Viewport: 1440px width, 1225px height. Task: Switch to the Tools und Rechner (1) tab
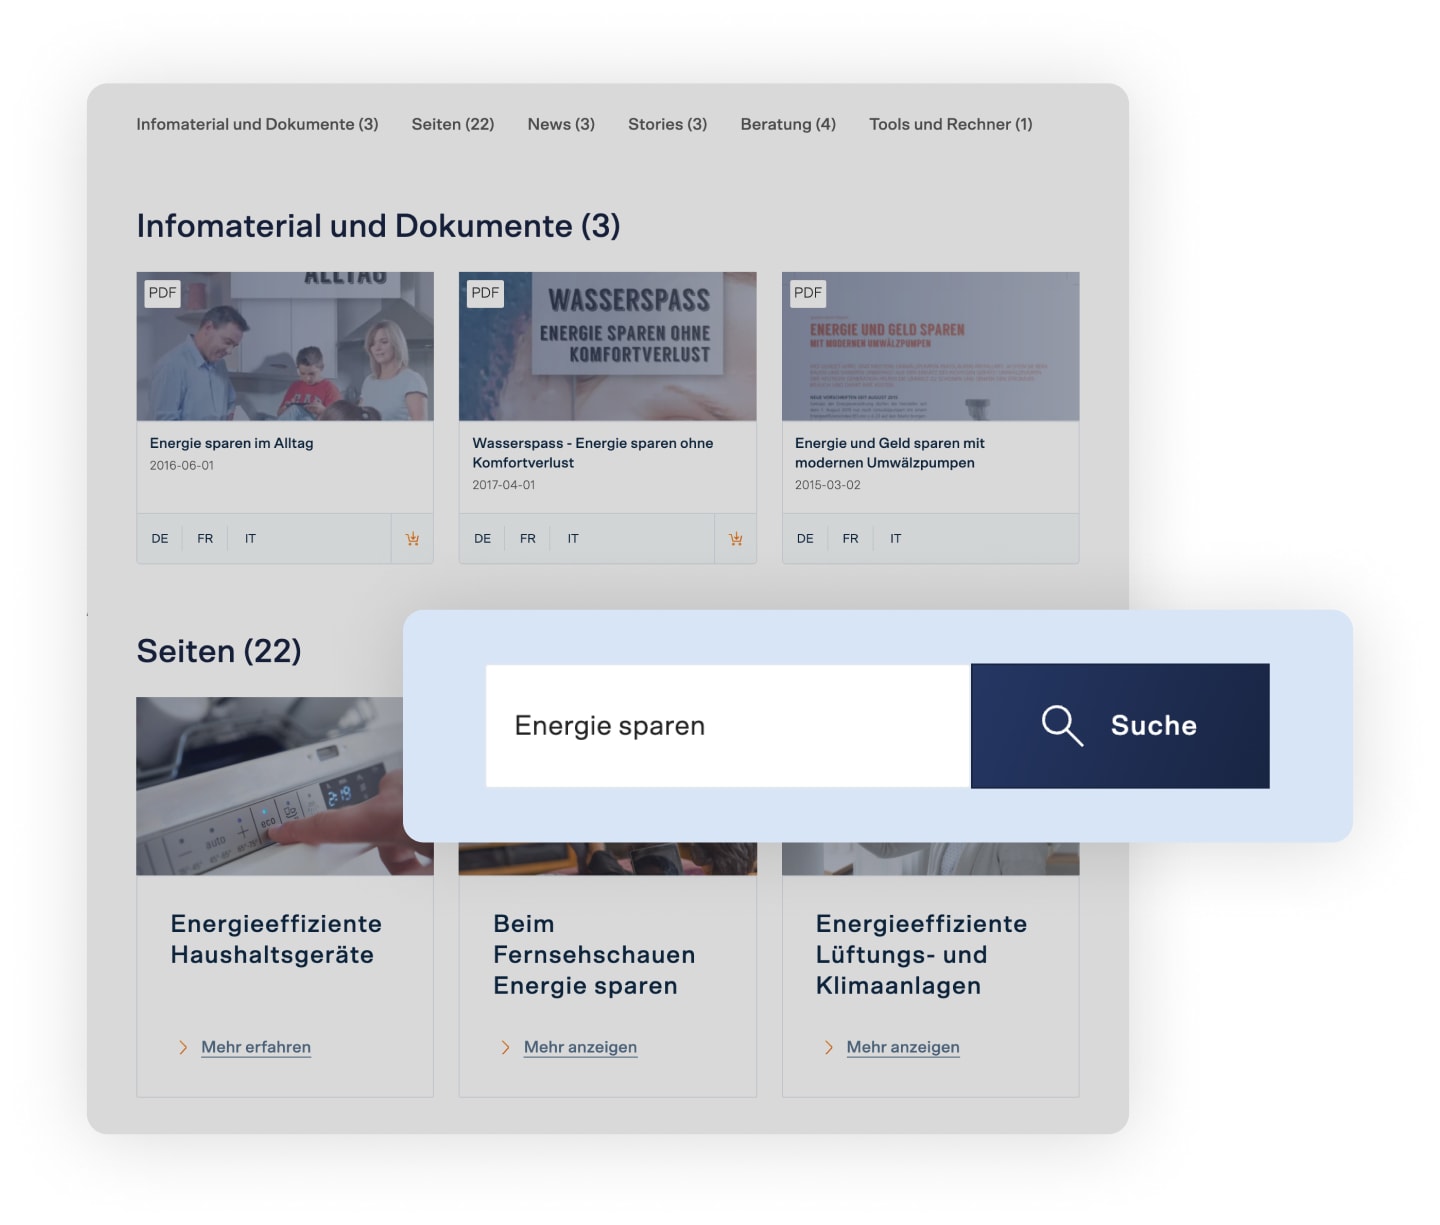pos(950,124)
